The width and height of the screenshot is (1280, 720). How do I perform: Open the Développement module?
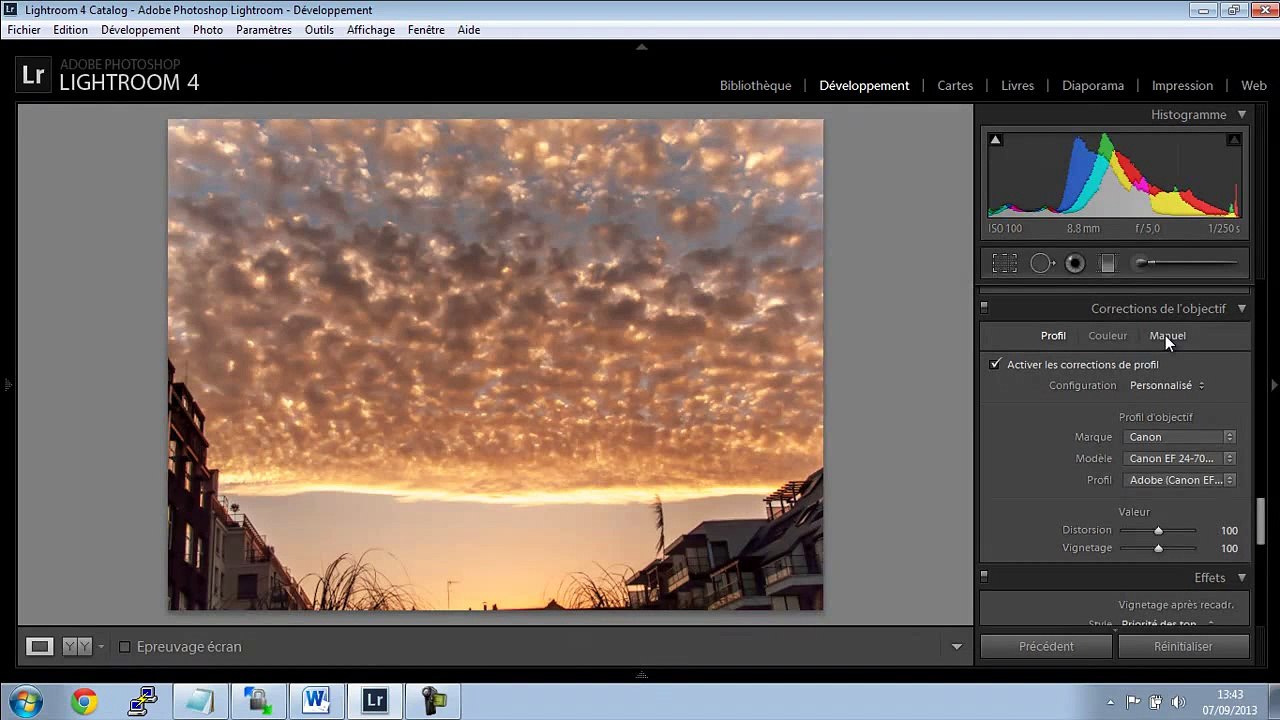864,86
